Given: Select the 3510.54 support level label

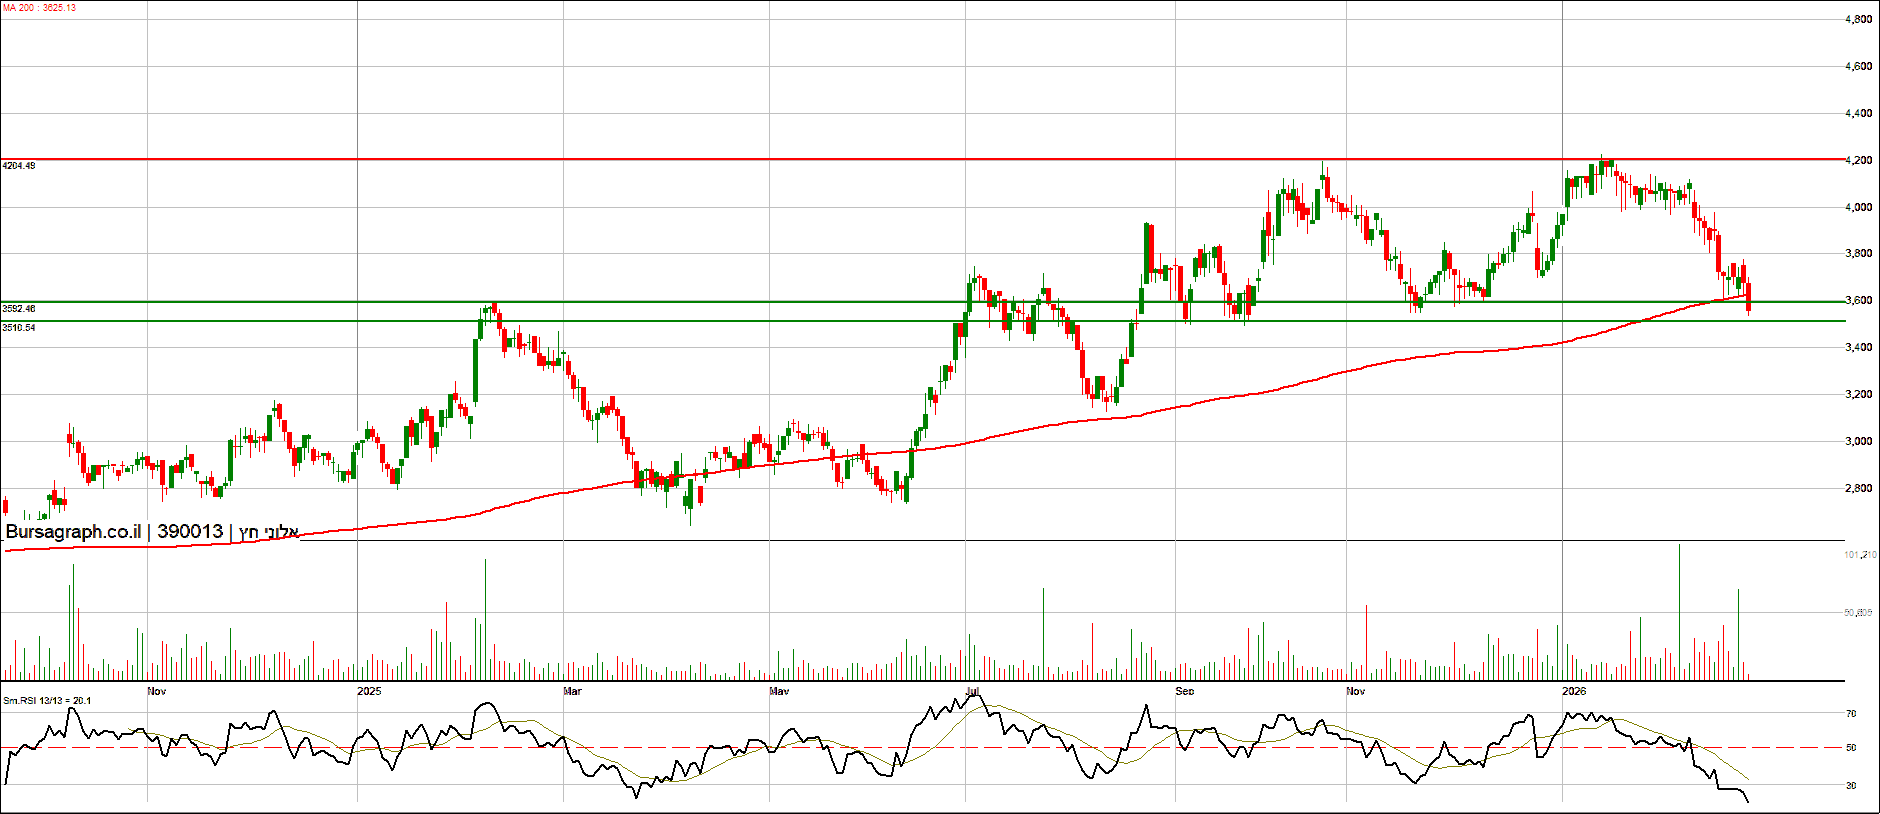Looking at the screenshot, I should (19, 328).
